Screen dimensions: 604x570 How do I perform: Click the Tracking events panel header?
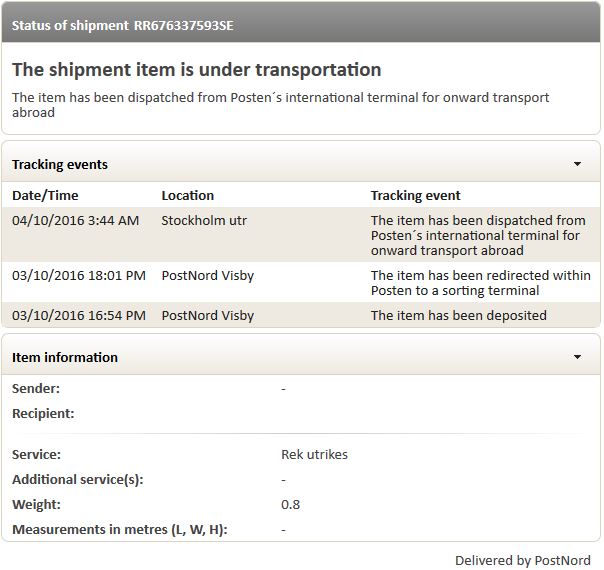60,164
